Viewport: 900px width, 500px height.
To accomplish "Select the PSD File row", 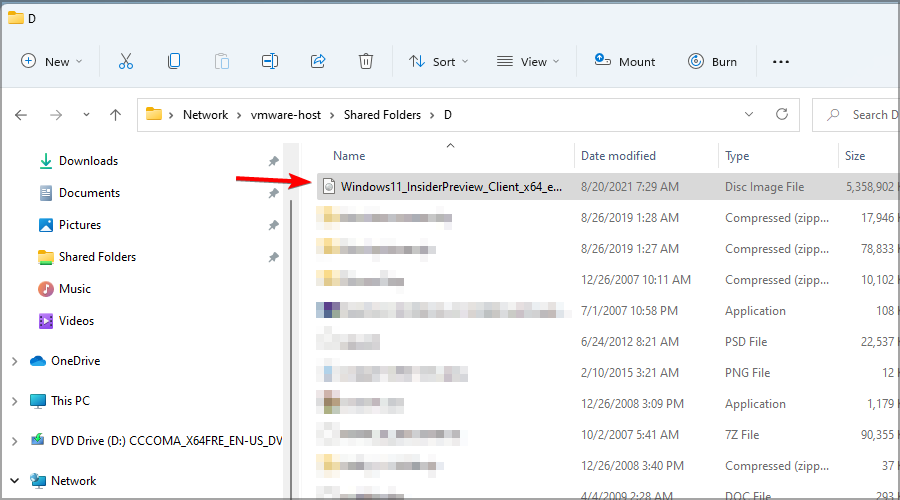I will click(608, 342).
